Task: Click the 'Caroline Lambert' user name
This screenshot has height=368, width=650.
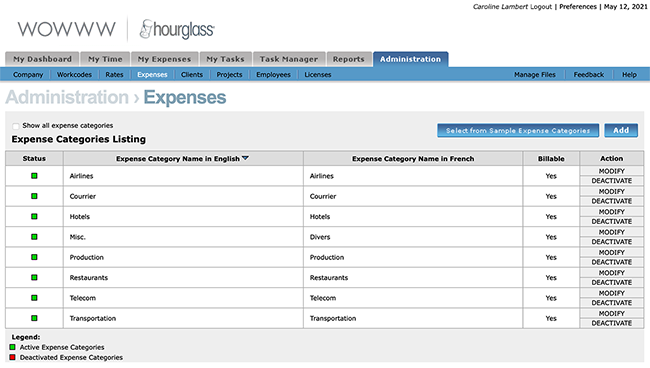Action: tap(501, 7)
